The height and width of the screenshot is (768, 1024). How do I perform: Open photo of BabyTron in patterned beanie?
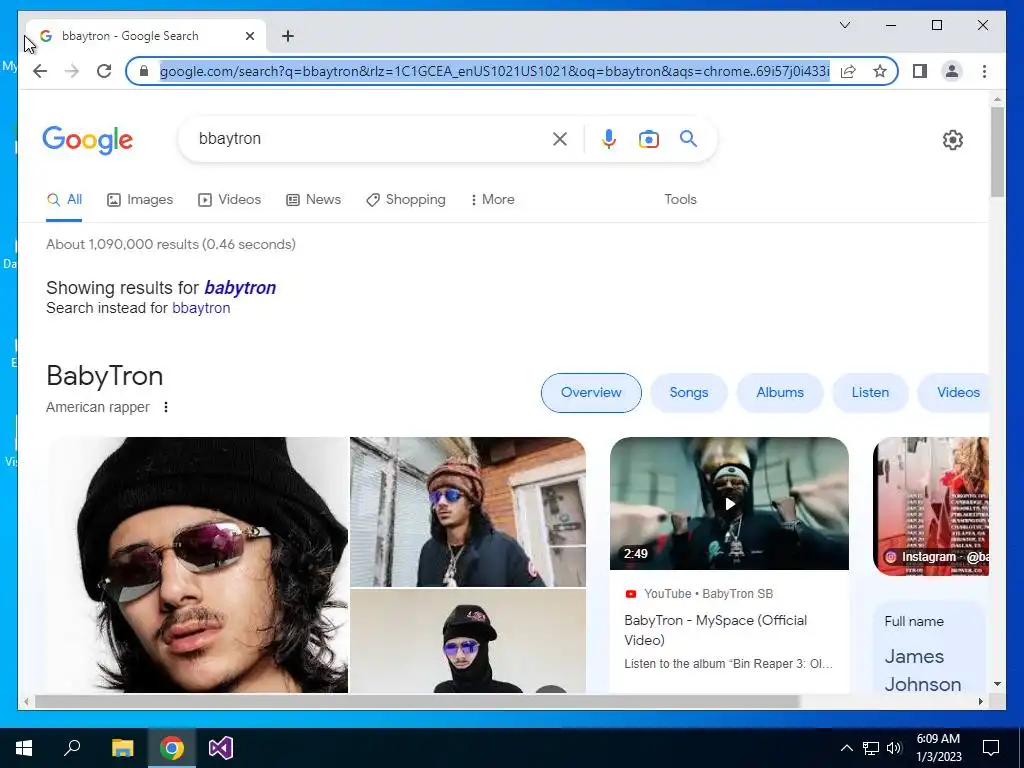click(468, 512)
